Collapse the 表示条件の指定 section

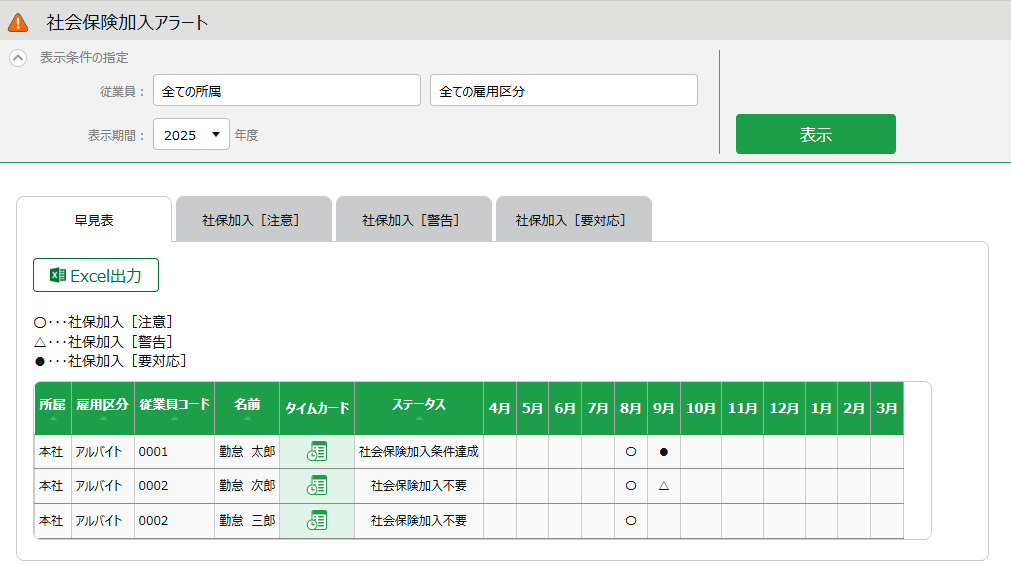18,58
